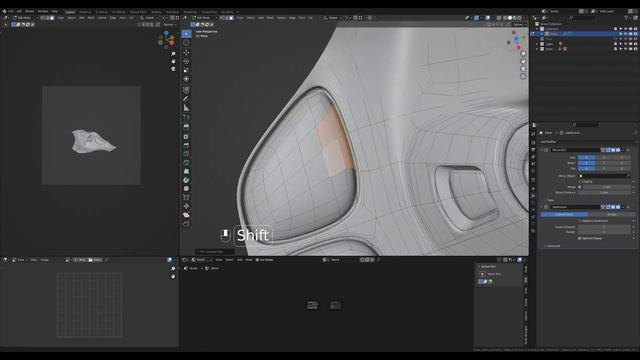Switch main viewport to vertex select mode

click(222, 18)
